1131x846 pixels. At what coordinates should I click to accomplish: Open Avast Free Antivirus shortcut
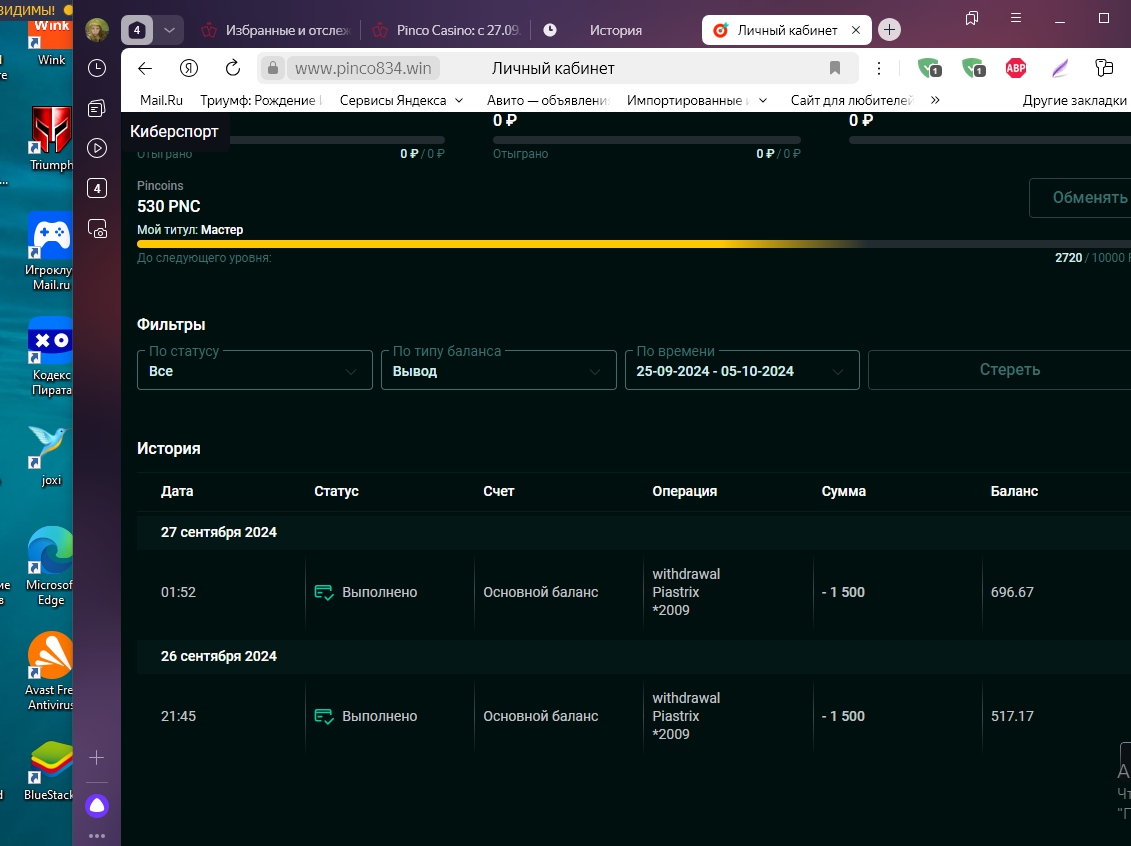50,671
